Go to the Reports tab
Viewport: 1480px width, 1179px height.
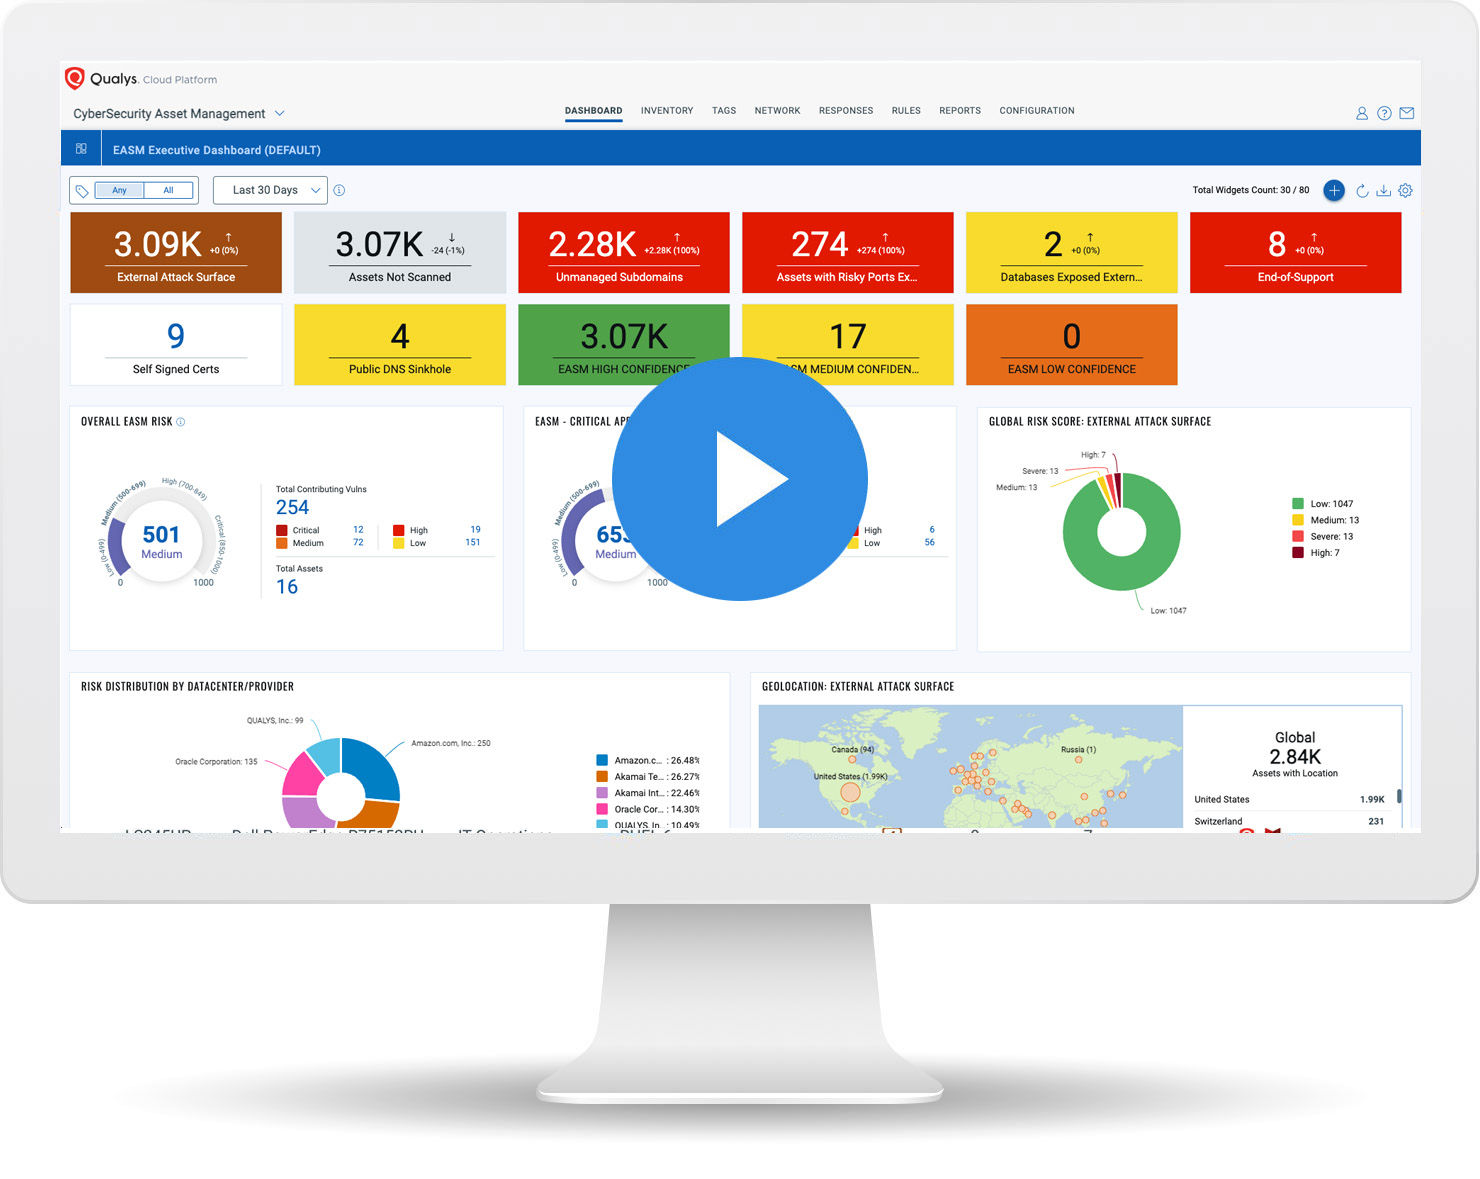tap(960, 111)
